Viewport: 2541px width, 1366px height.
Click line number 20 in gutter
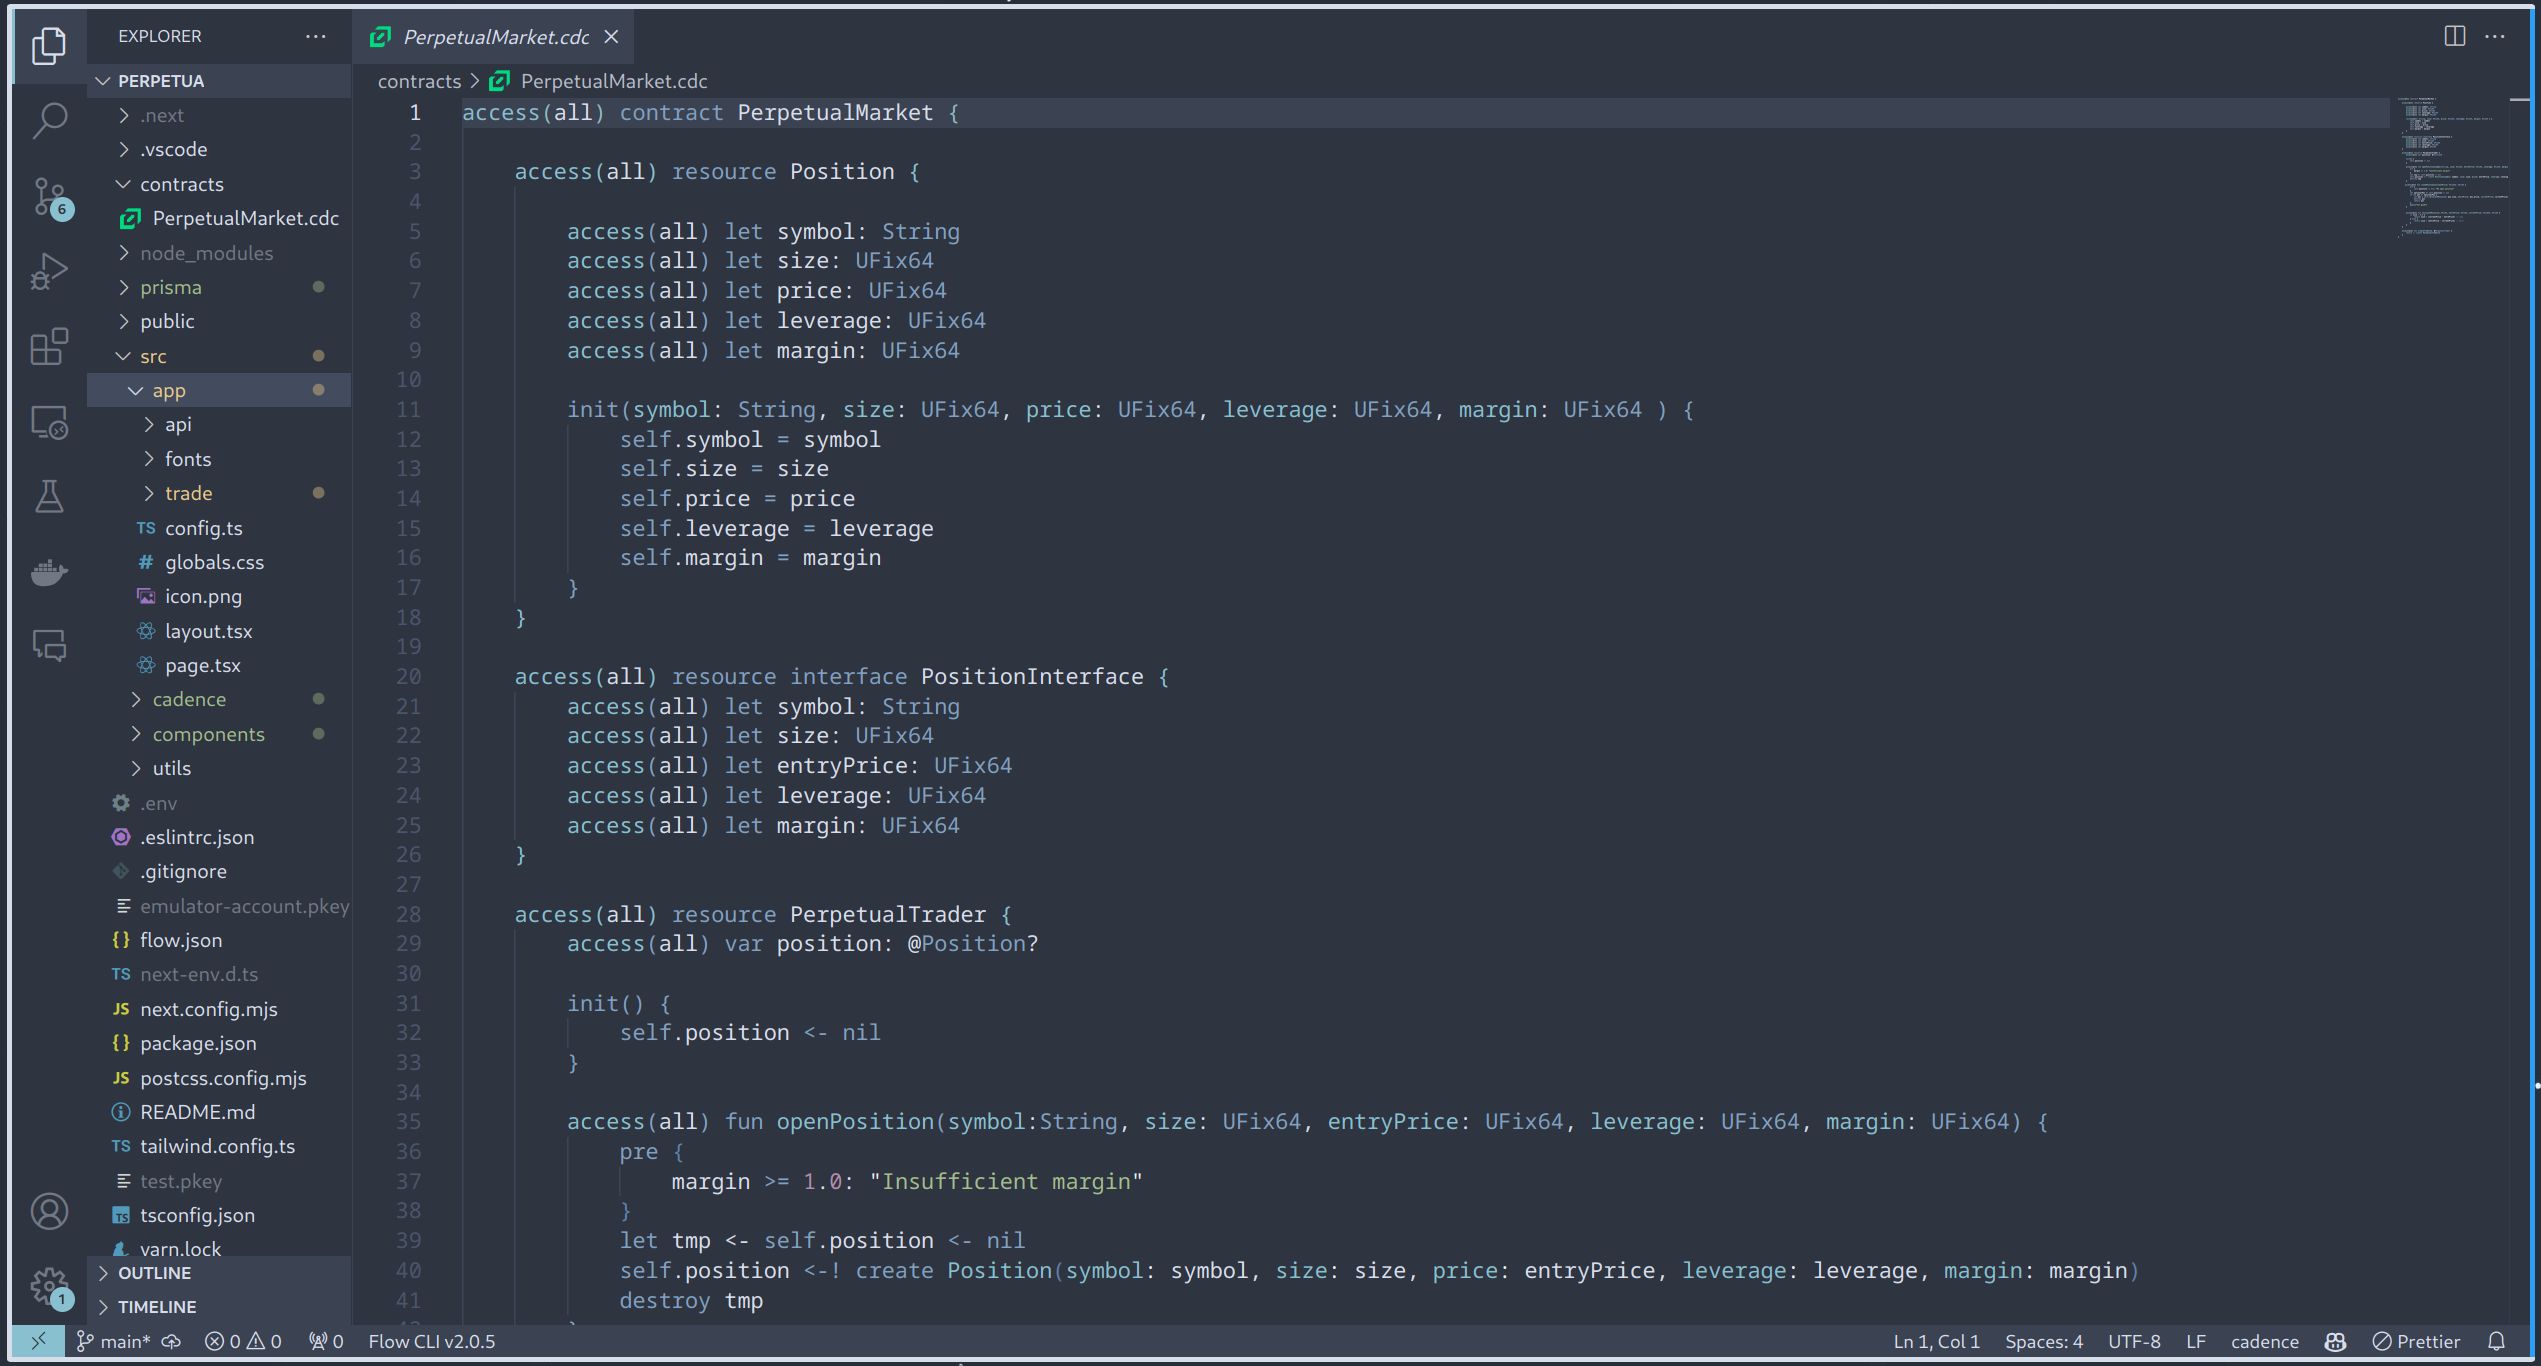pyautogui.click(x=408, y=677)
